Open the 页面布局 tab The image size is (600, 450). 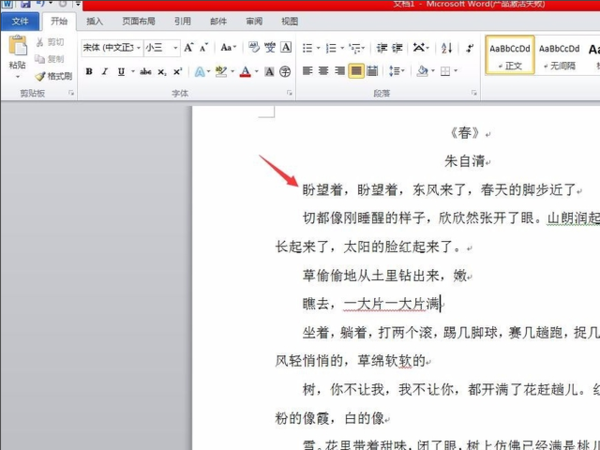(x=139, y=21)
